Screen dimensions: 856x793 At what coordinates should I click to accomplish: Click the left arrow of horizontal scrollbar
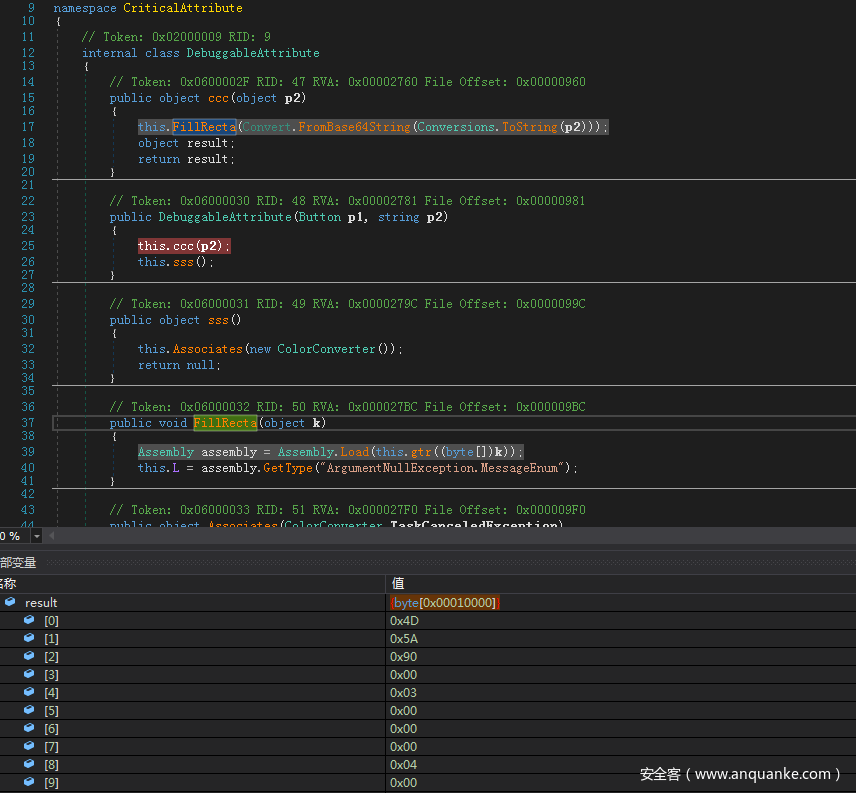(52, 536)
